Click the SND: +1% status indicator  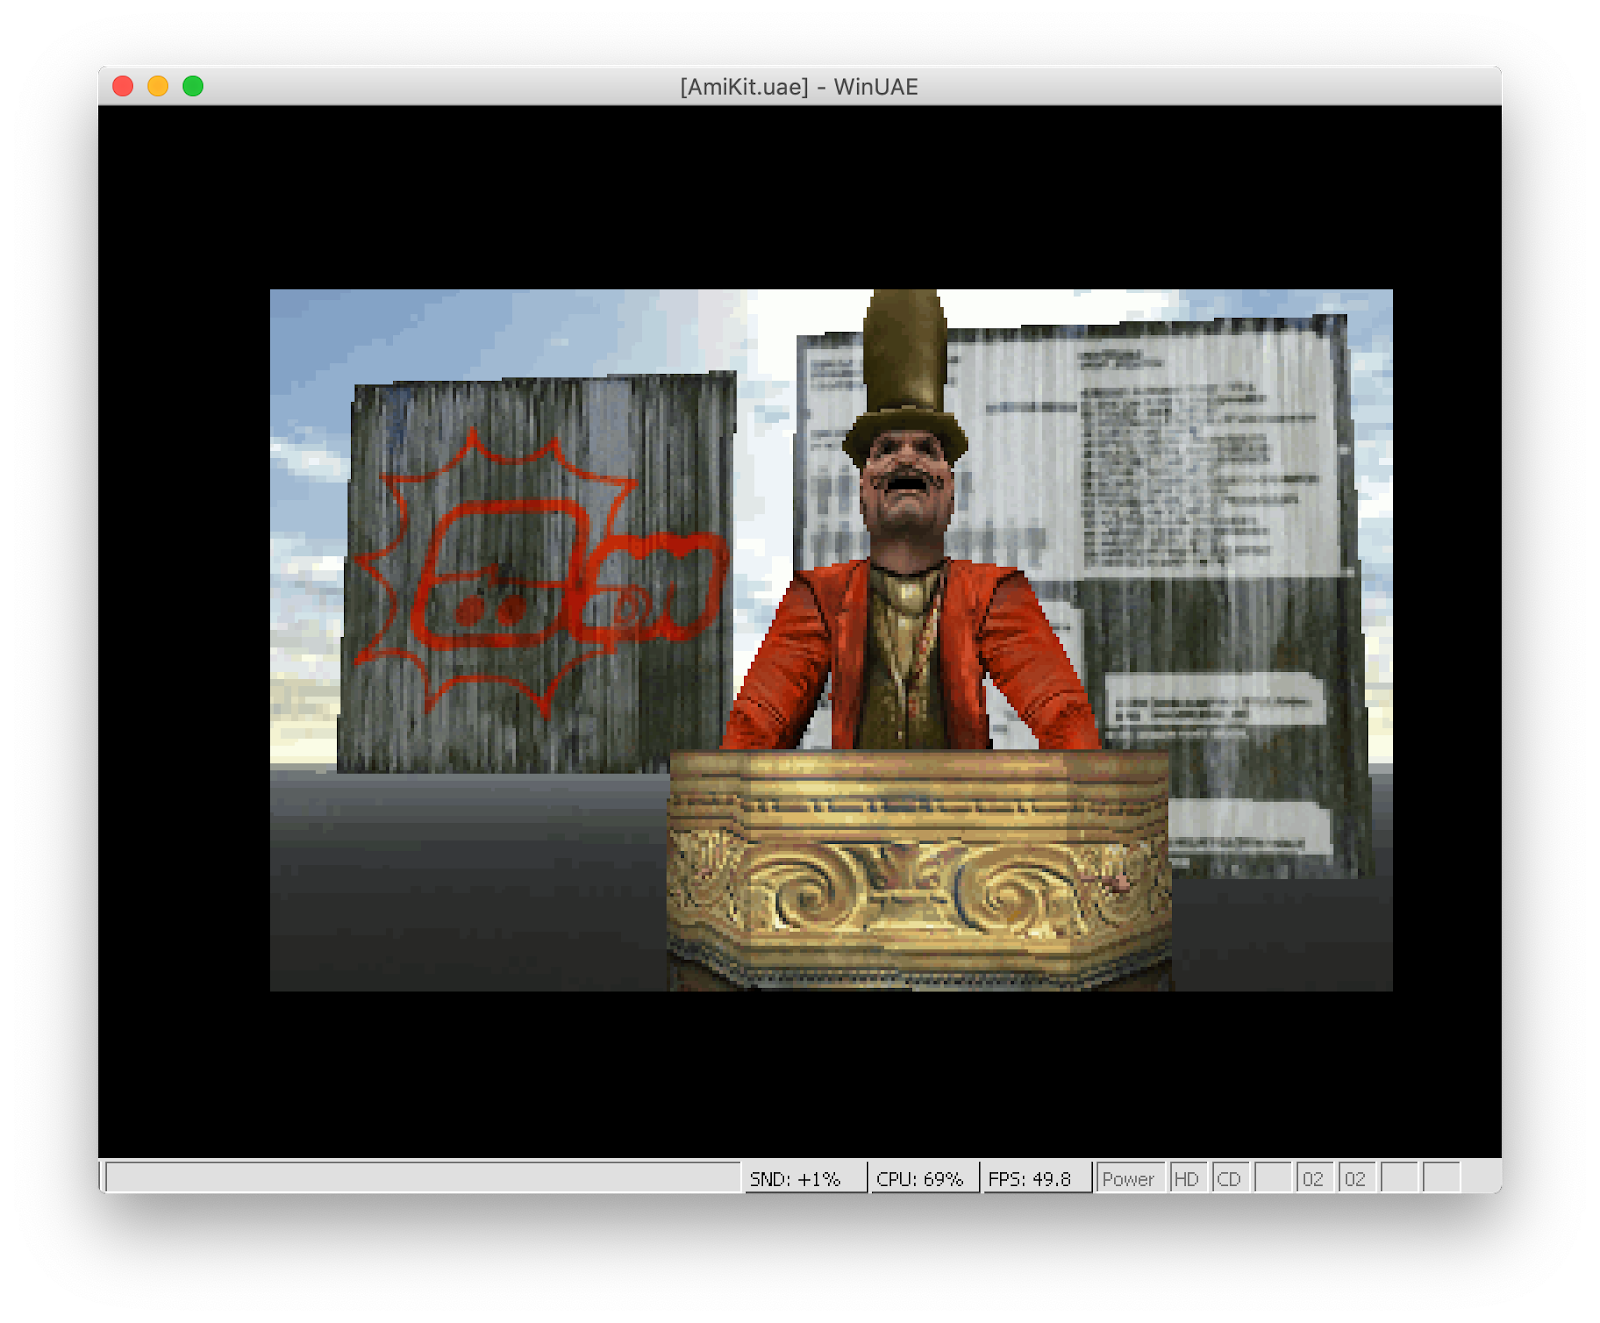(x=804, y=1178)
